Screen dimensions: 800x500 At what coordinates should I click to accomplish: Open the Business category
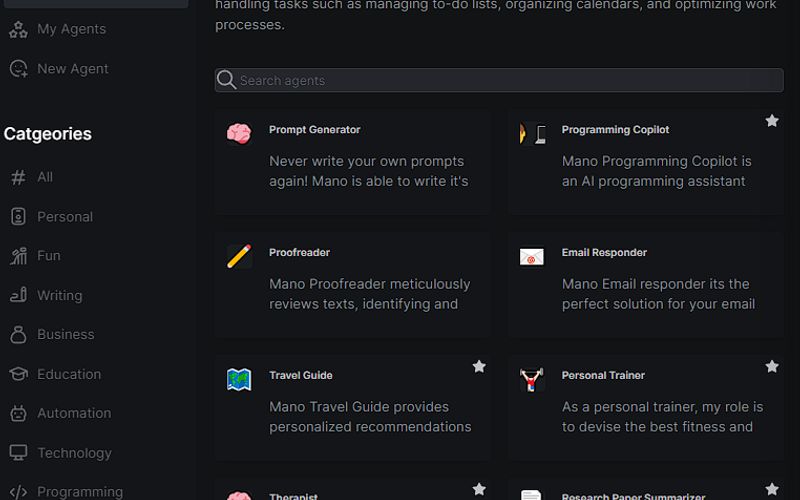(66, 335)
